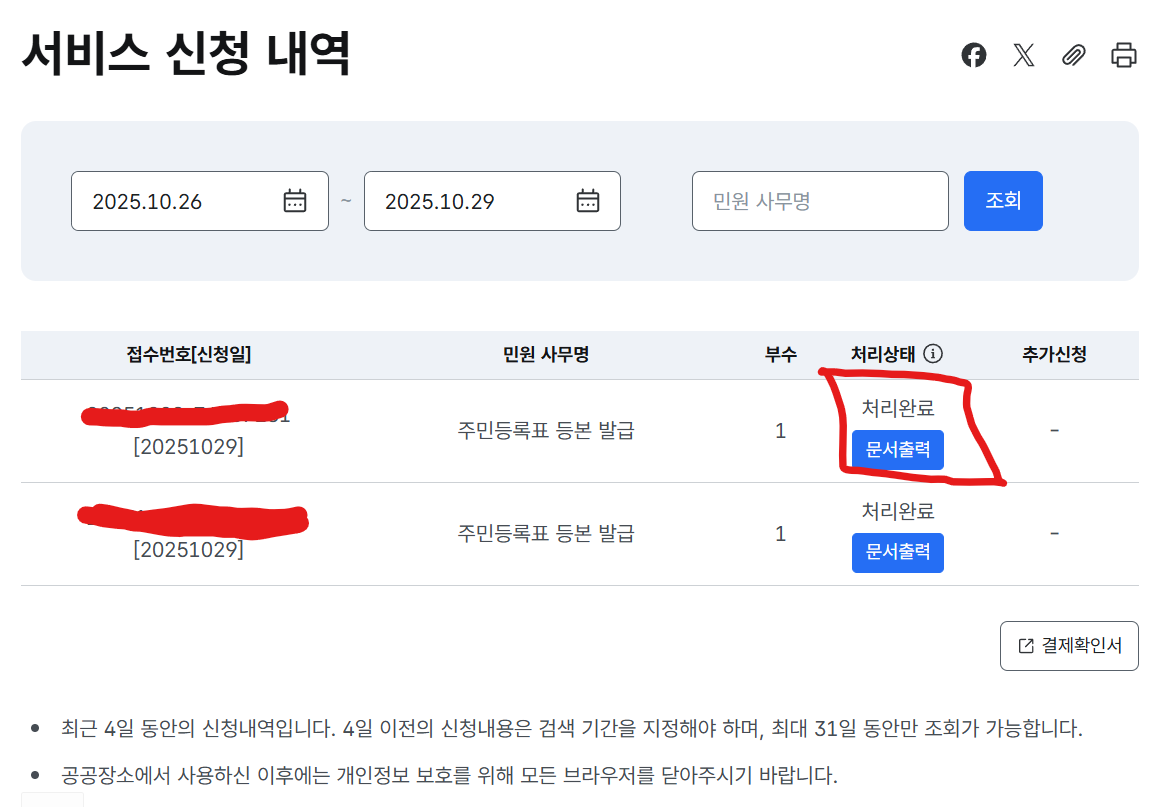Click the 추가신청 column header
This screenshot has width=1165, height=807.
click(1054, 354)
